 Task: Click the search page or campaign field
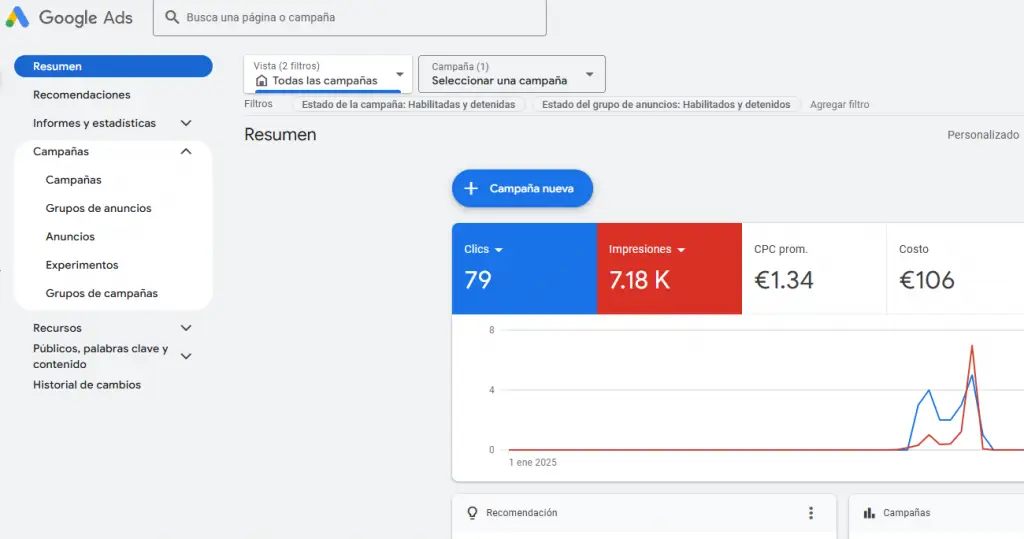pos(360,17)
